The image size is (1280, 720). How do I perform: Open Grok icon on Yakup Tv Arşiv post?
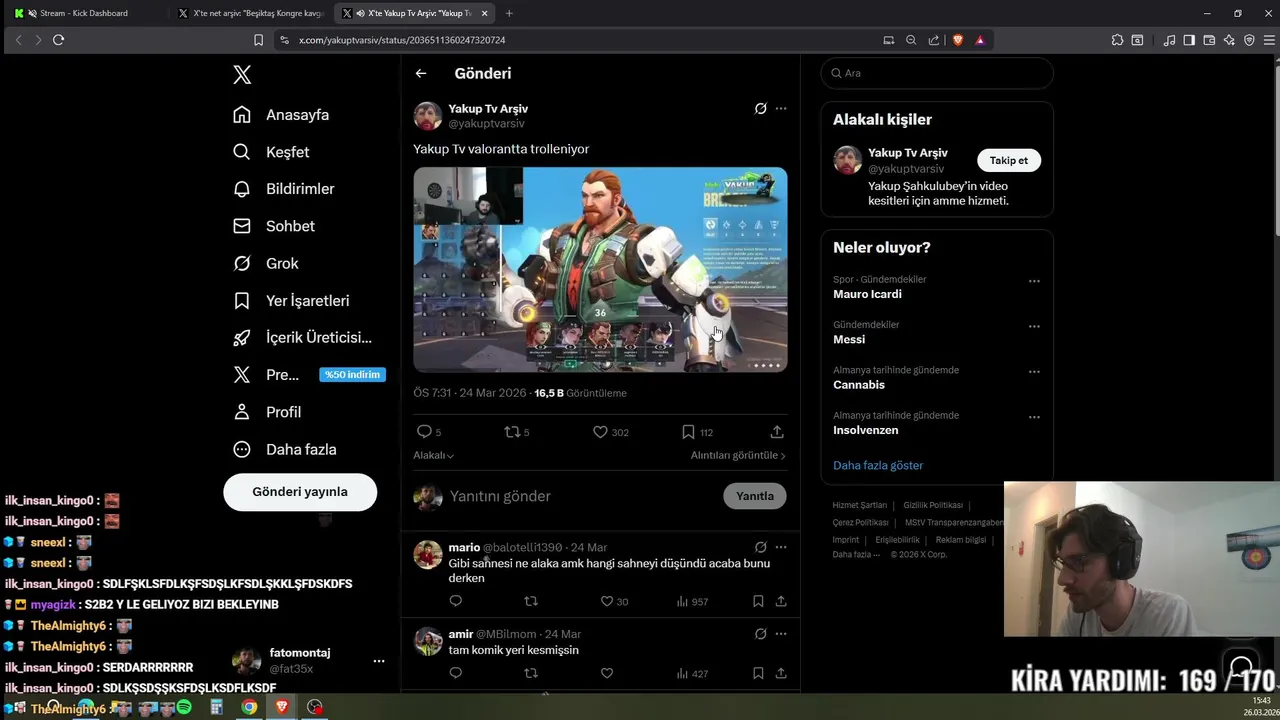[x=761, y=108]
